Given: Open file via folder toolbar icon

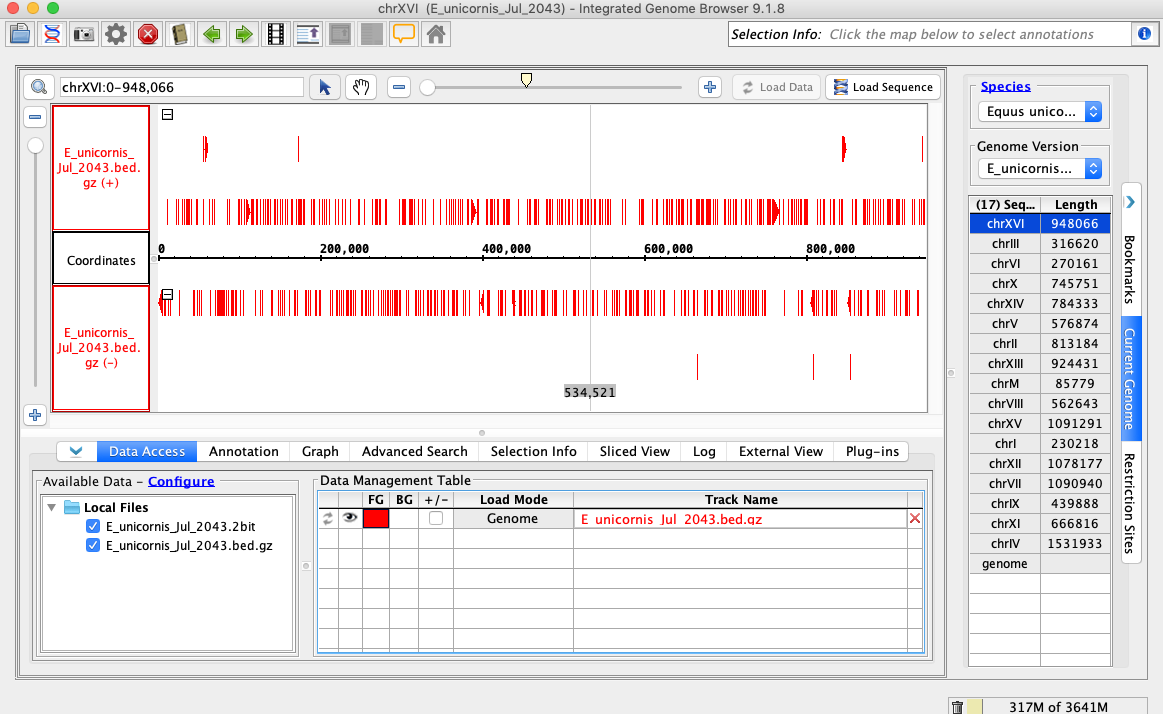Looking at the screenshot, I should point(20,34).
